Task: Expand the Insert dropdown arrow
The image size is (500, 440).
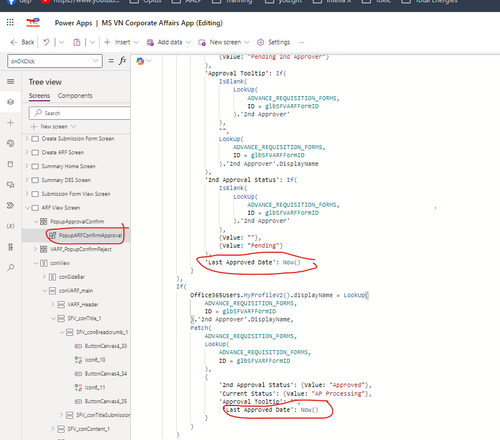Action: (x=136, y=42)
